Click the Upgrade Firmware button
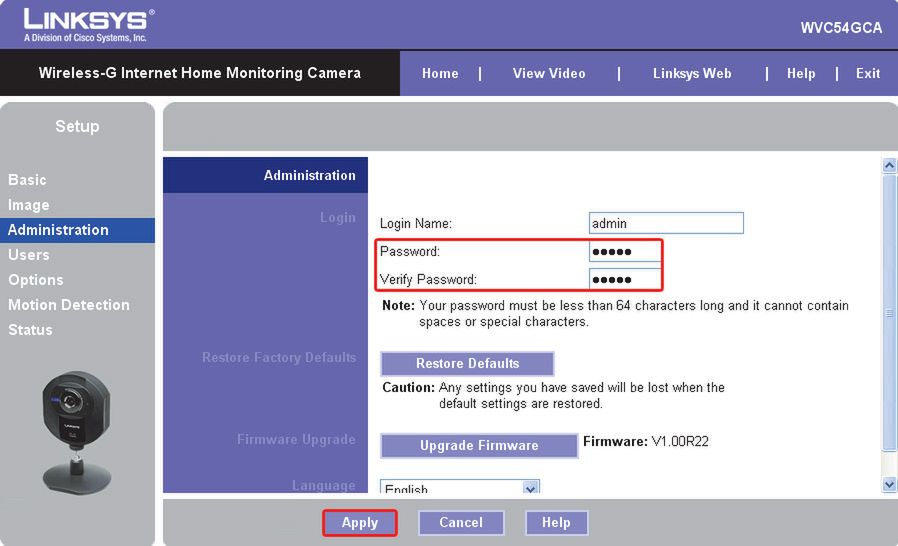 click(x=479, y=445)
